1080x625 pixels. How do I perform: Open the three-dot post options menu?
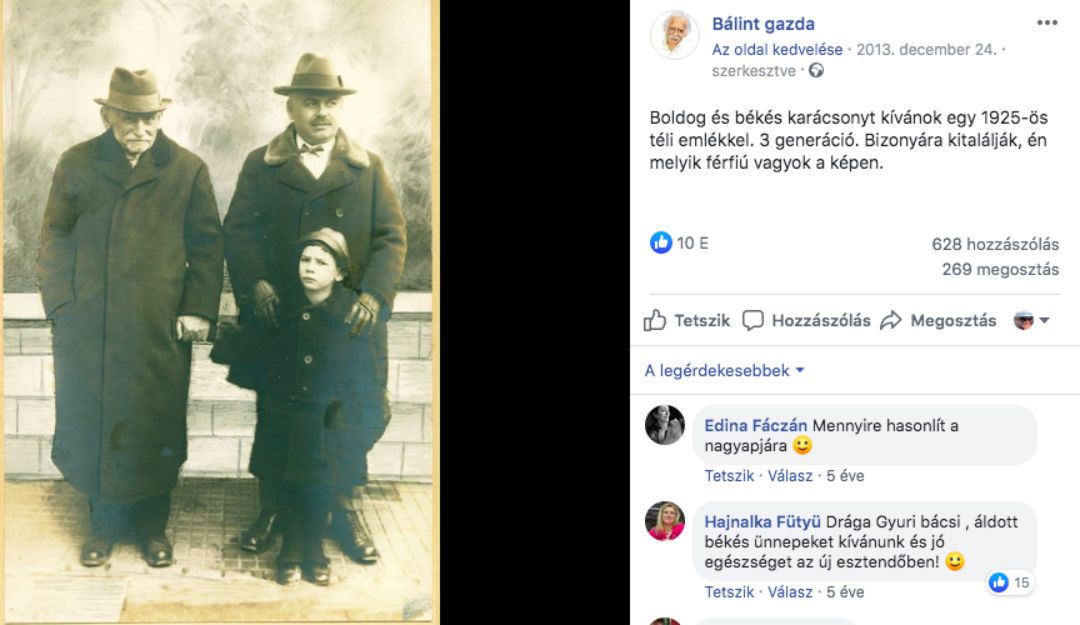tap(1047, 23)
